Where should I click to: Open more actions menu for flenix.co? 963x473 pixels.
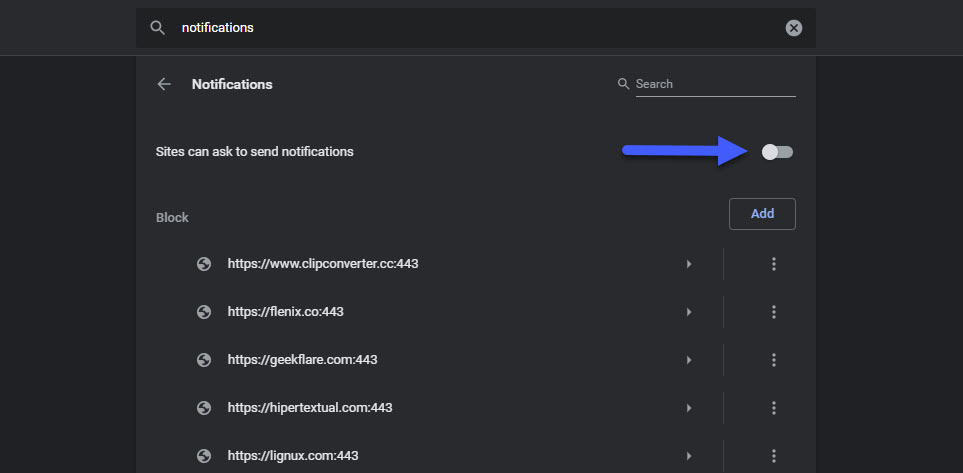point(774,312)
